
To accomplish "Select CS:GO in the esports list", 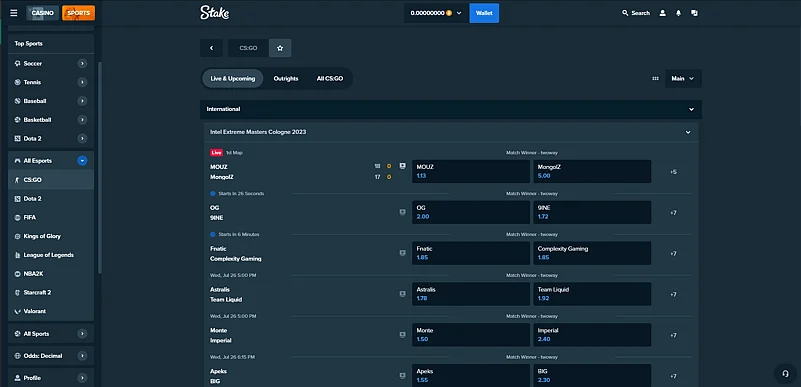I will coord(51,180).
